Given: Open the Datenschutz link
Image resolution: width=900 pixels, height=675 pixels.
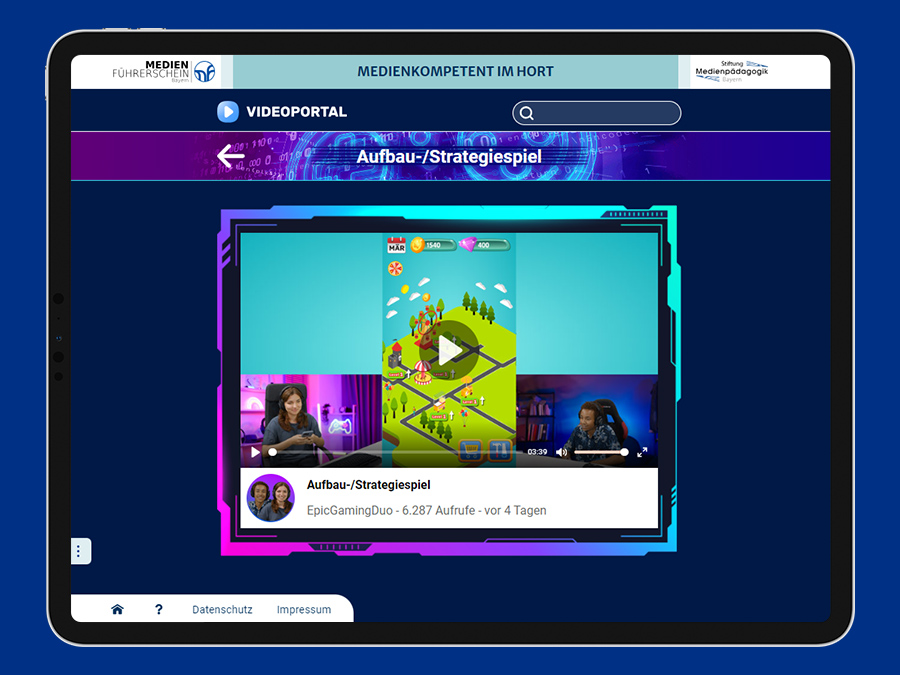Looking at the screenshot, I should pos(222,610).
